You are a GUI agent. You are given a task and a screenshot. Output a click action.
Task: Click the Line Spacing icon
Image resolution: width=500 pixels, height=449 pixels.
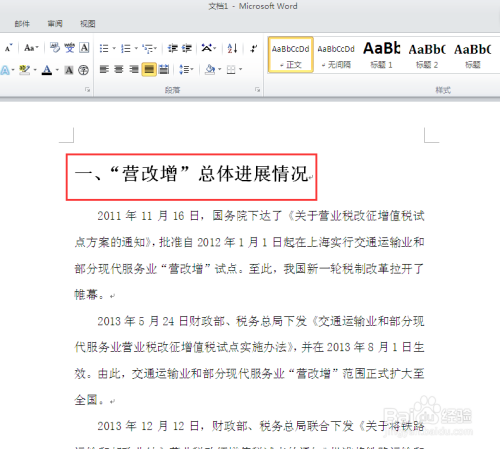(x=184, y=69)
